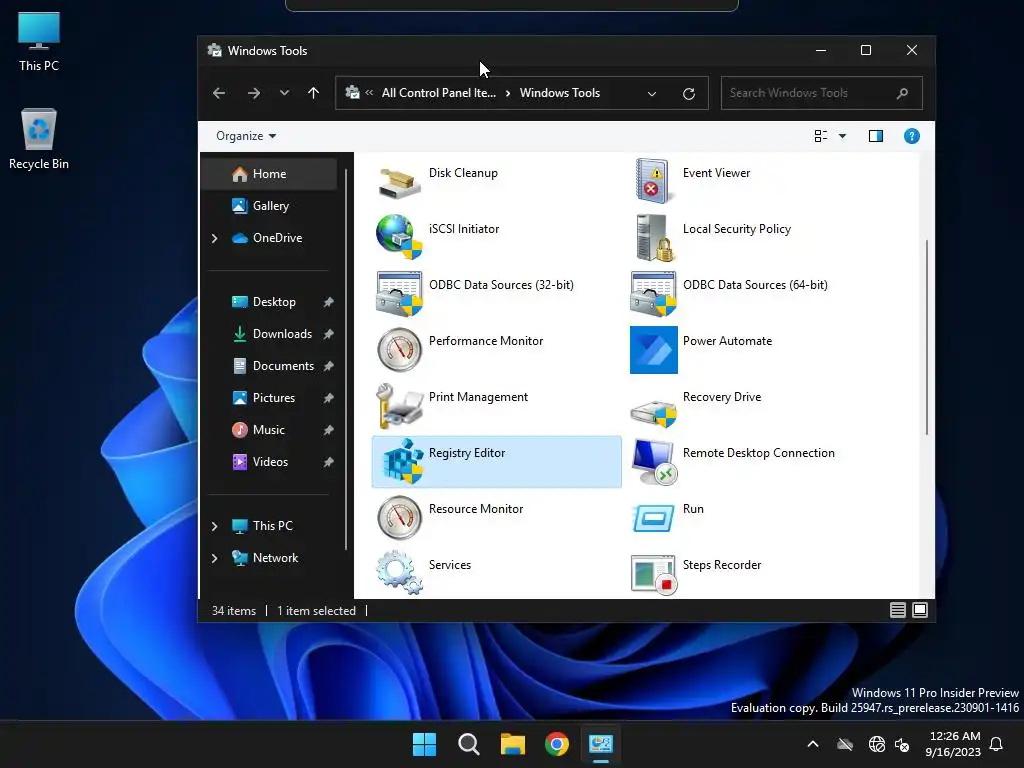
Task: Select the Recovery Drive icon
Action: 653,411
